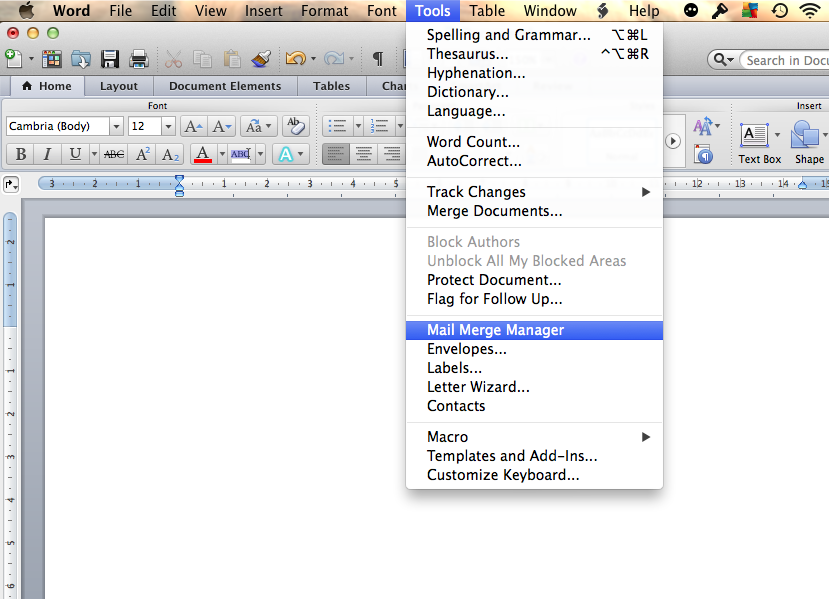
Task: Open the font name dropdown
Action: (x=115, y=126)
